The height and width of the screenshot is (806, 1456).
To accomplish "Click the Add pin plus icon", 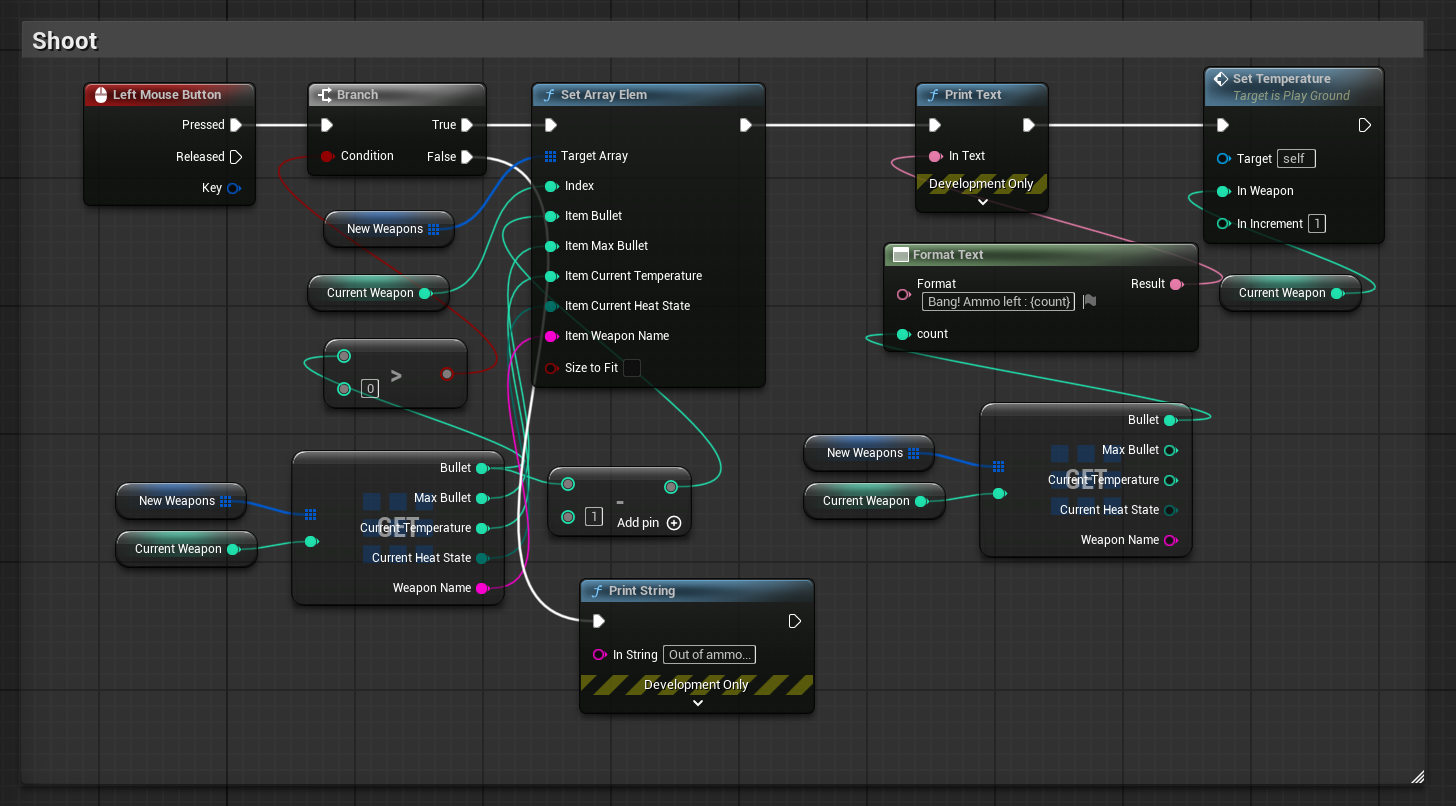I will coord(674,523).
